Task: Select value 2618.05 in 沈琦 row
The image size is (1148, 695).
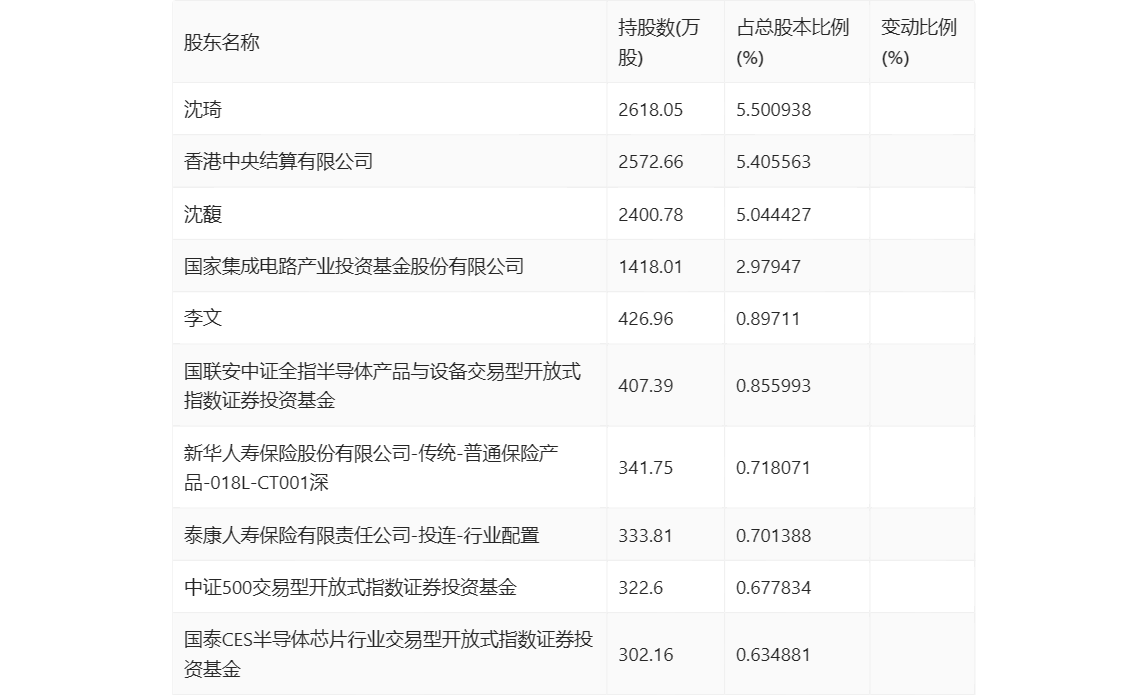Action: [x=650, y=110]
